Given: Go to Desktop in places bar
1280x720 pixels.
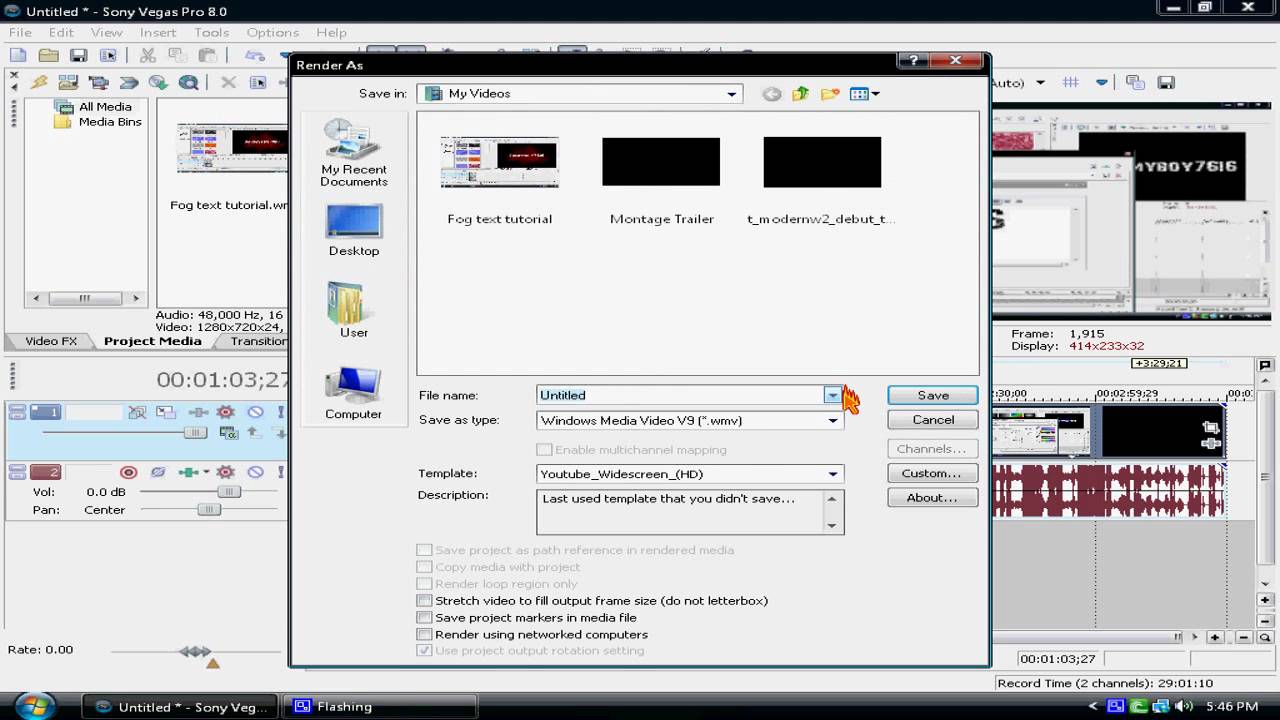Looking at the screenshot, I should tap(354, 230).
